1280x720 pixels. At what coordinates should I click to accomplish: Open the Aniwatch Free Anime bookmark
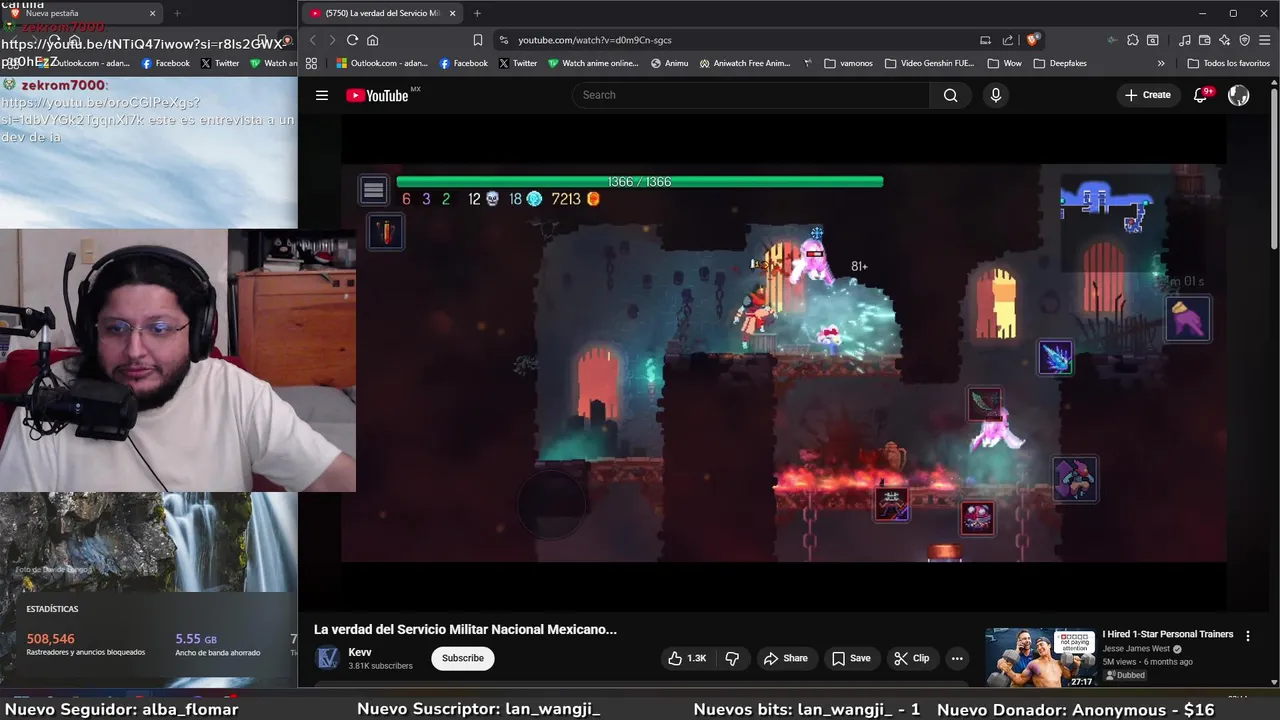point(746,63)
